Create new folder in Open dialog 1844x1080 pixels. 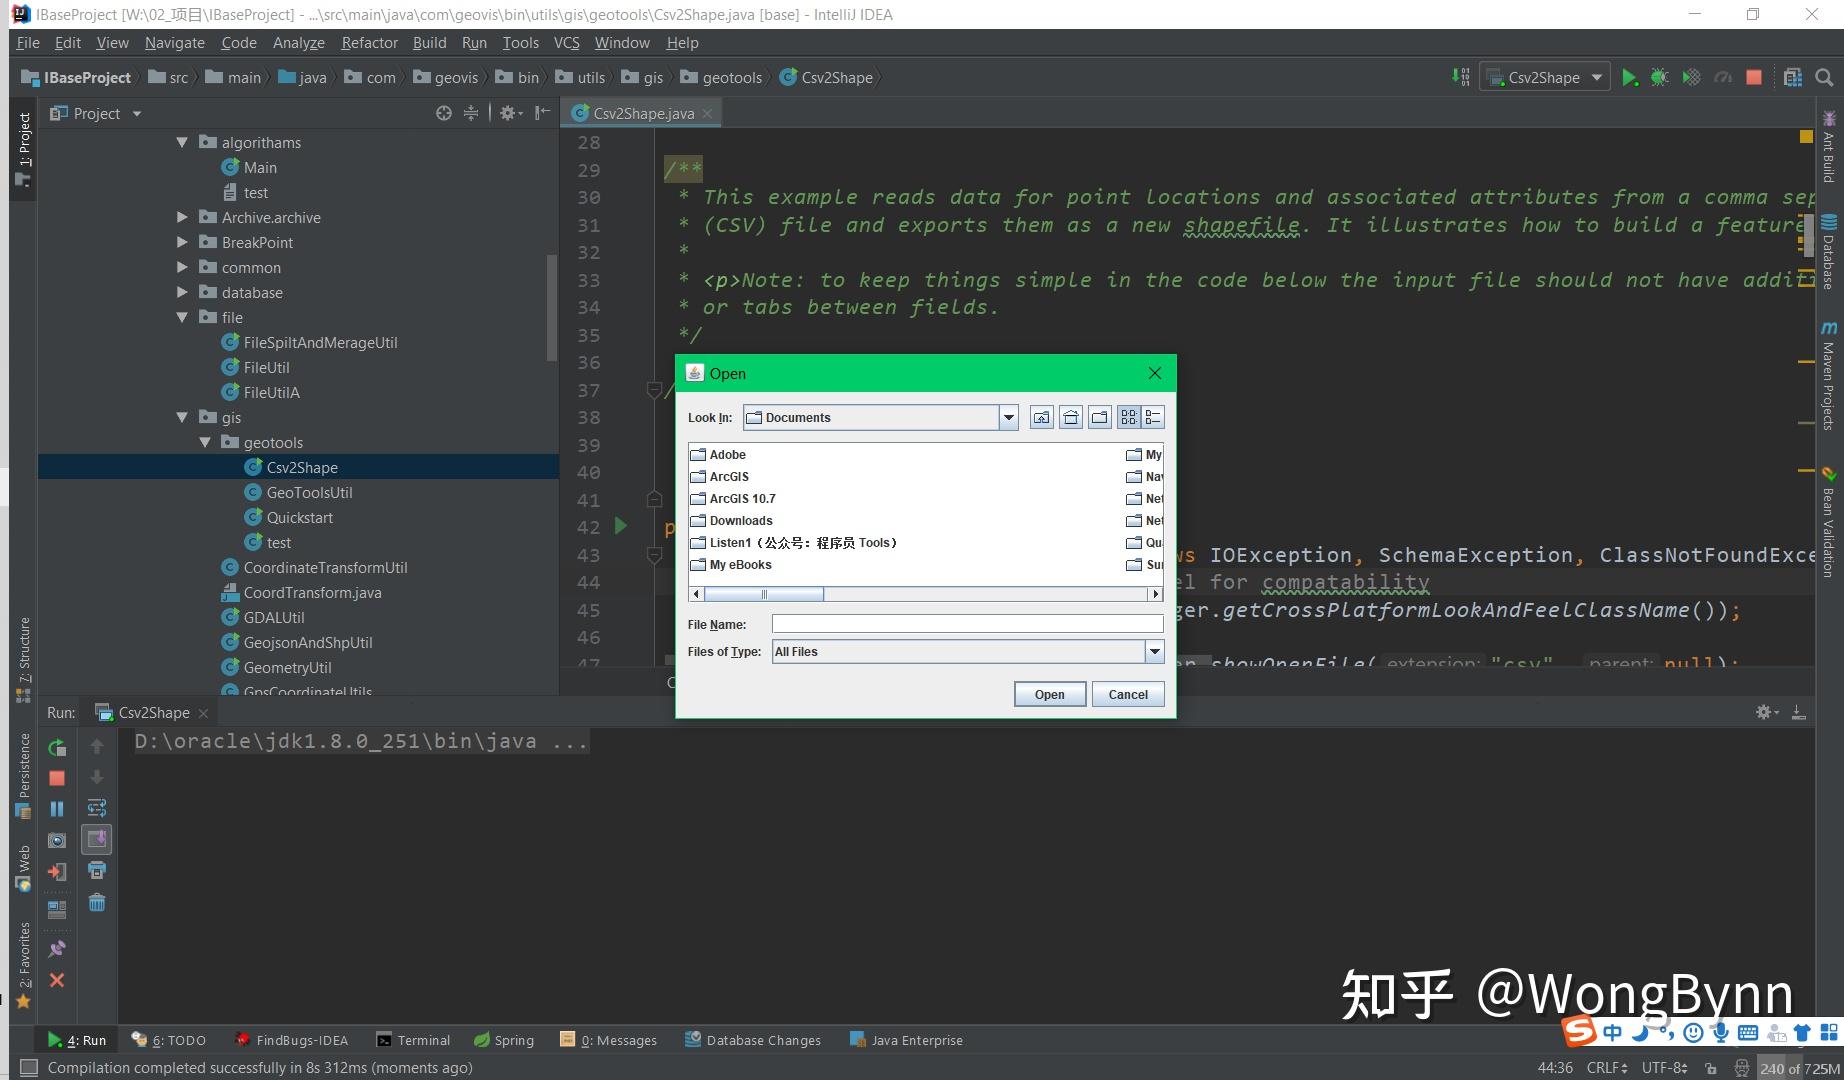(x=1100, y=418)
